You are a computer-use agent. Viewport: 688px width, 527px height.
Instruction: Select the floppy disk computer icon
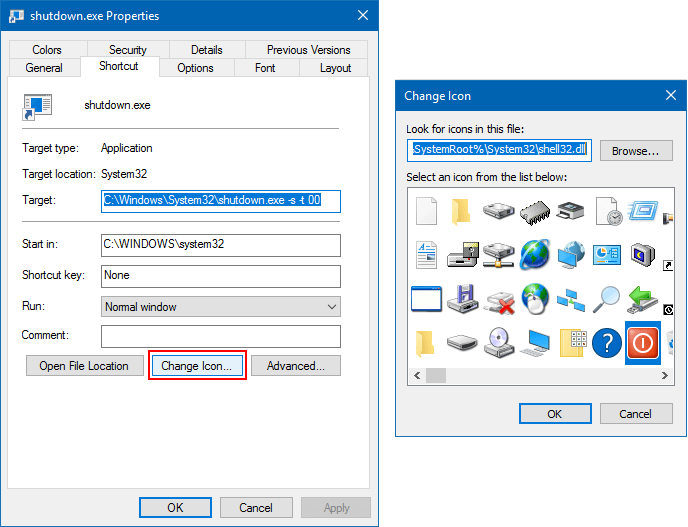point(462,255)
